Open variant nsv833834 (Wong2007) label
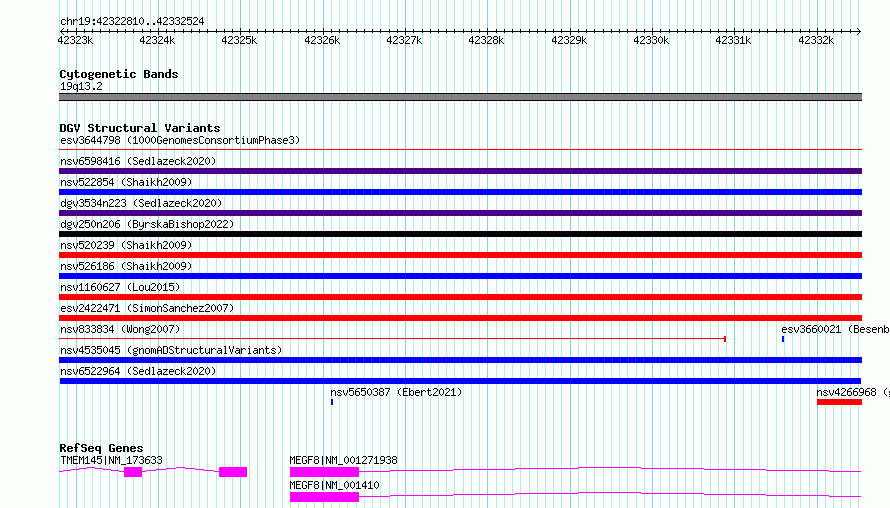Screen dimensions: 890x508 click(x=120, y=329)
